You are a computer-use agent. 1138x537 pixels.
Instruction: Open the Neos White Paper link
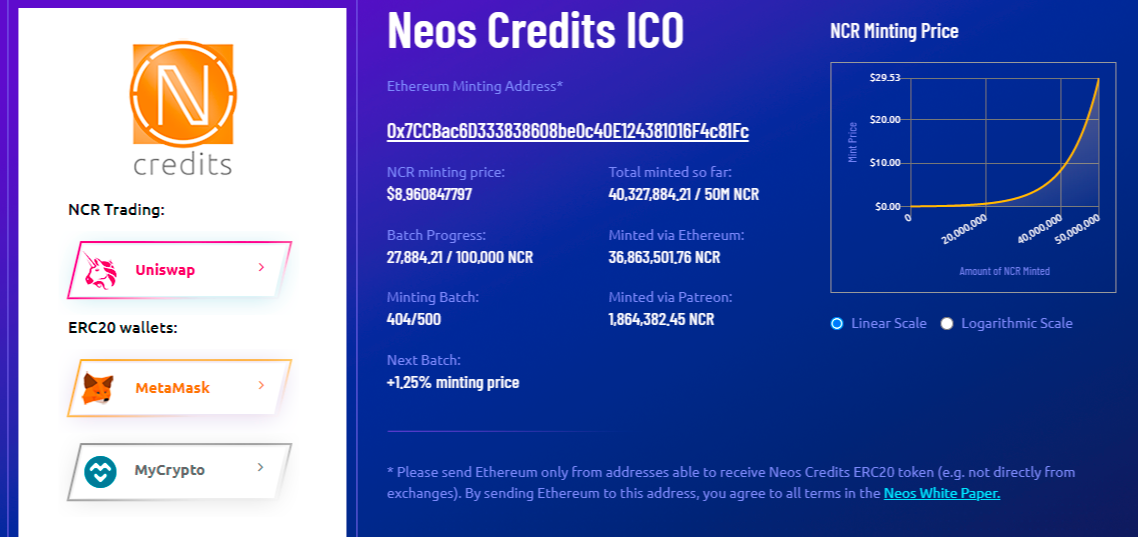(941, 493)
